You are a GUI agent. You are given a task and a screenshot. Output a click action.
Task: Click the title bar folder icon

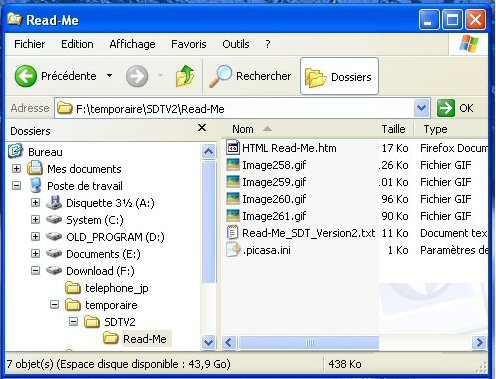[x=14, y=19]
